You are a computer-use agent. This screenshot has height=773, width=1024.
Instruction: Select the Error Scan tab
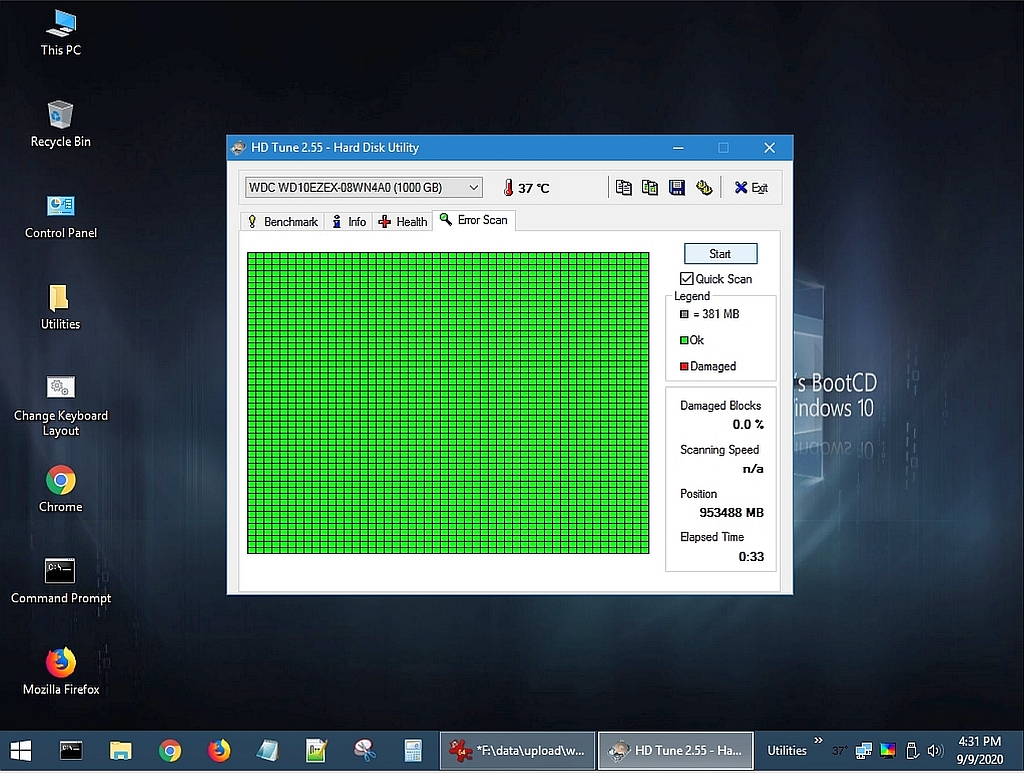coord(474,220)
